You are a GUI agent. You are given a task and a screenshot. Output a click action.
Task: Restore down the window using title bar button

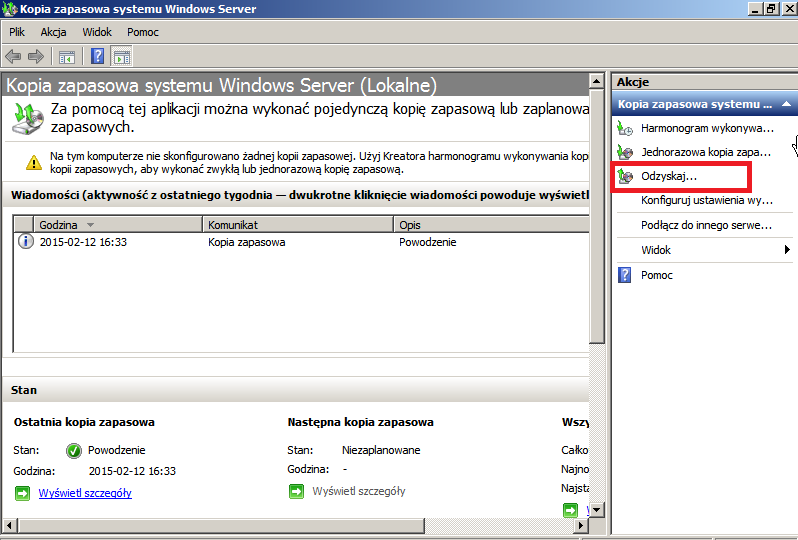coord(772,9)
